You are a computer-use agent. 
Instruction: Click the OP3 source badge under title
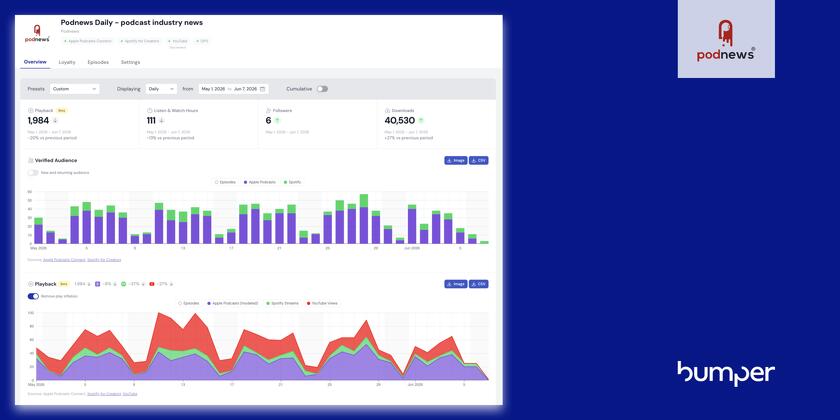pos(202,41)
